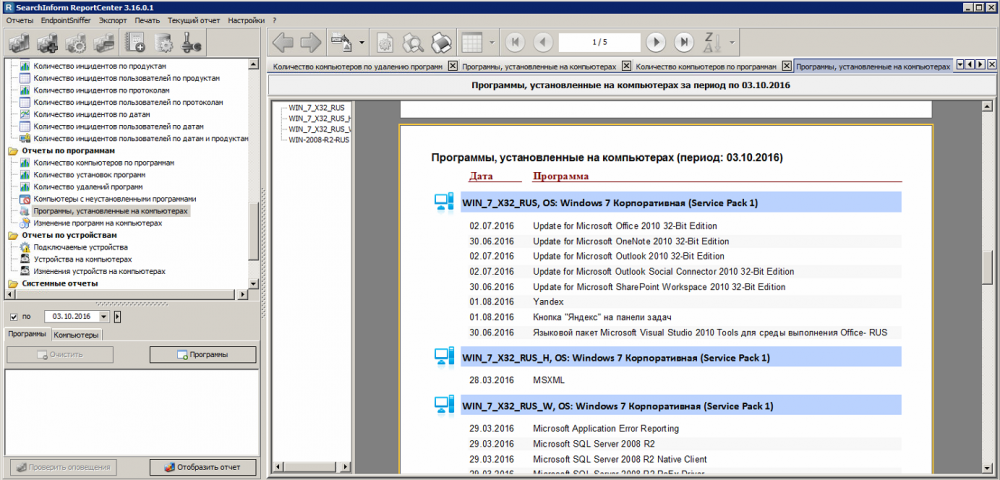Select tree item Количество удалений программ
The image size is (1000, 480).
pos(88,187)
